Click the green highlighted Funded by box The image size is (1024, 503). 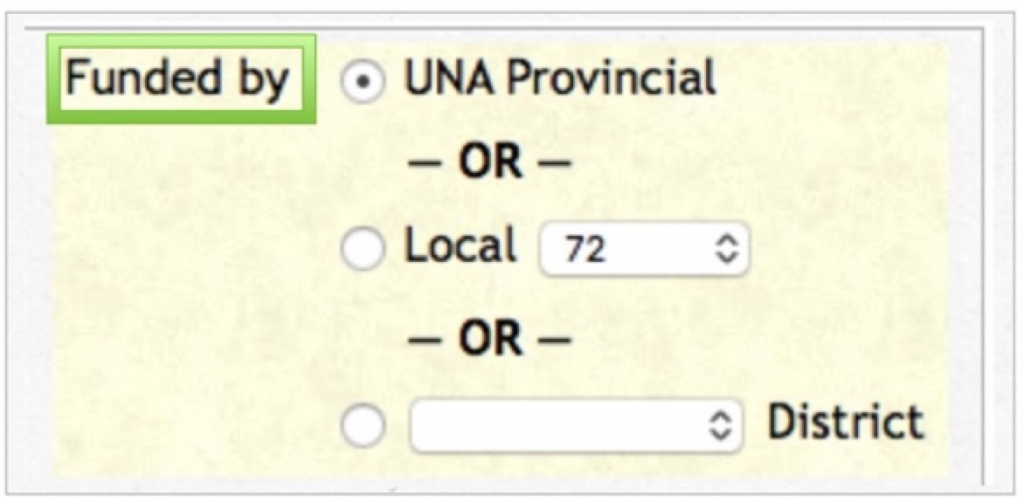click(181, 79)
